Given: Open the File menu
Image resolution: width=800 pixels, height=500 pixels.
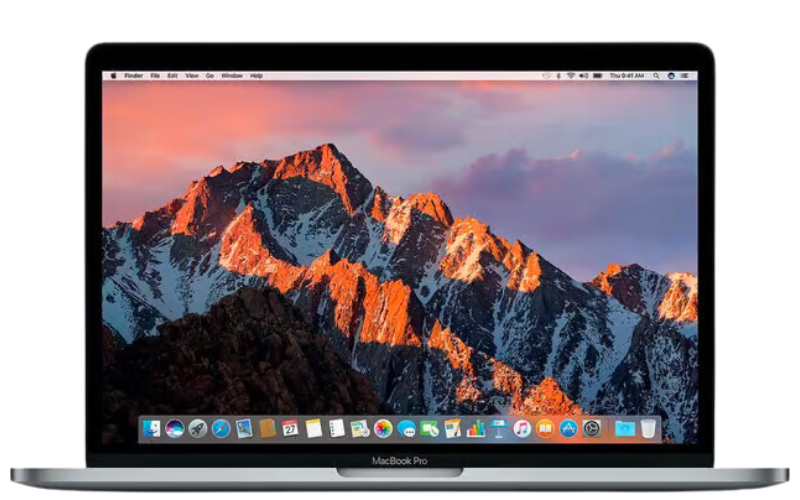Looking at the screenshot, I should click(x=155, y=76).
